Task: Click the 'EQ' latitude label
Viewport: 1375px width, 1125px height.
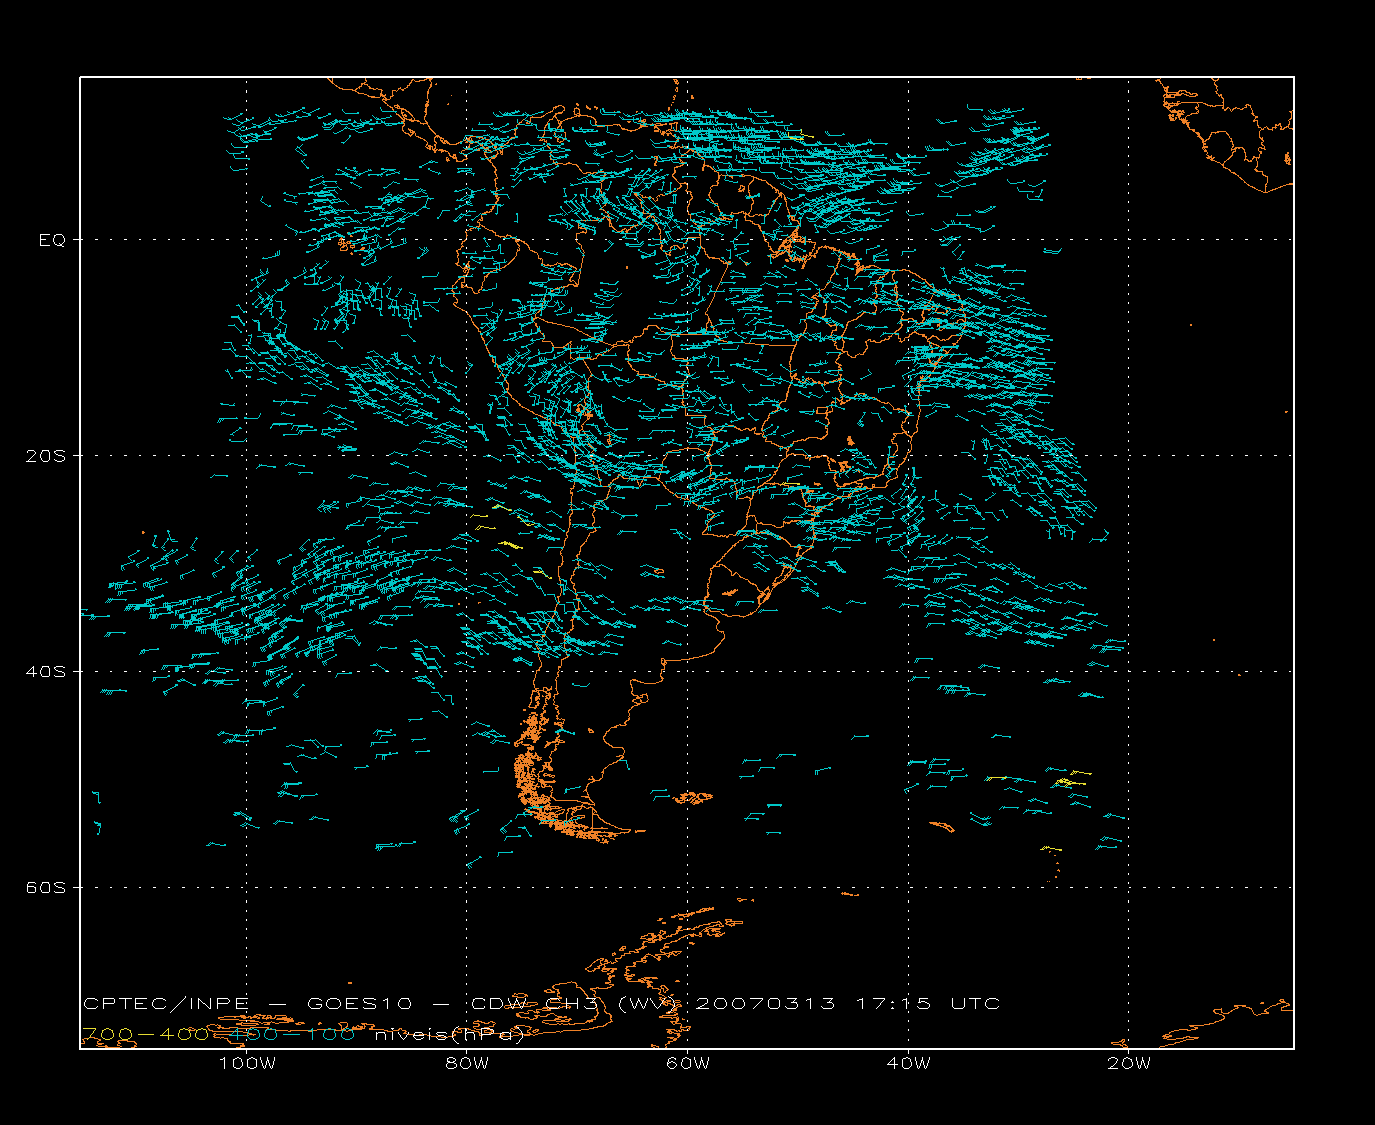Action: tap(52, 240)
